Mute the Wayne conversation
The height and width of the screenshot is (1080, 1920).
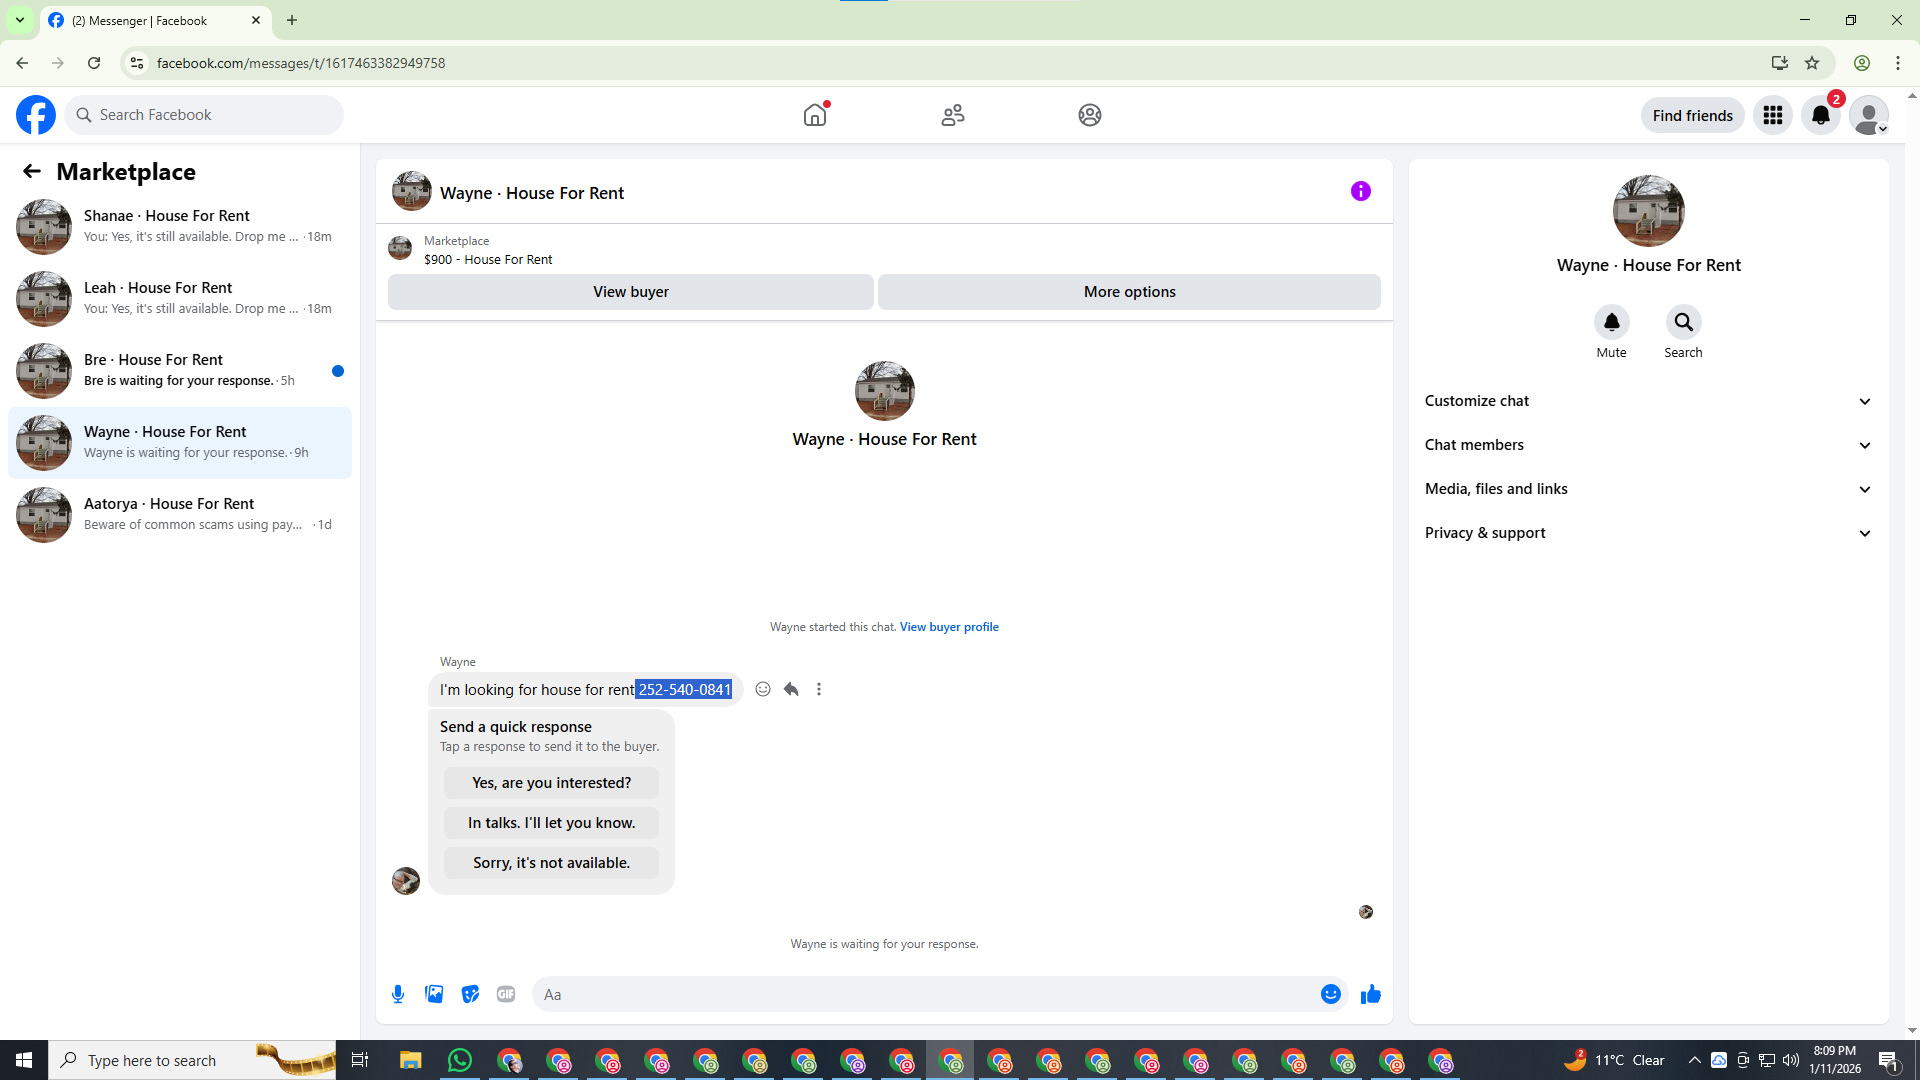[x=1611, y=322]
